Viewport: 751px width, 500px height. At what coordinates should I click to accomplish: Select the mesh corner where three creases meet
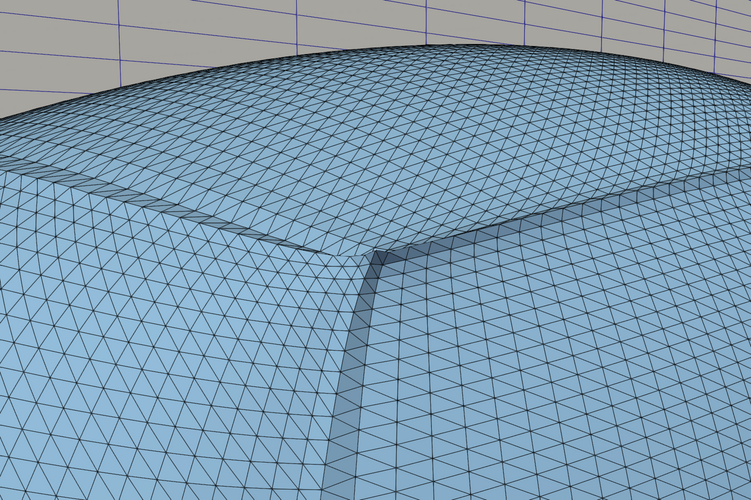coord(376,253)
